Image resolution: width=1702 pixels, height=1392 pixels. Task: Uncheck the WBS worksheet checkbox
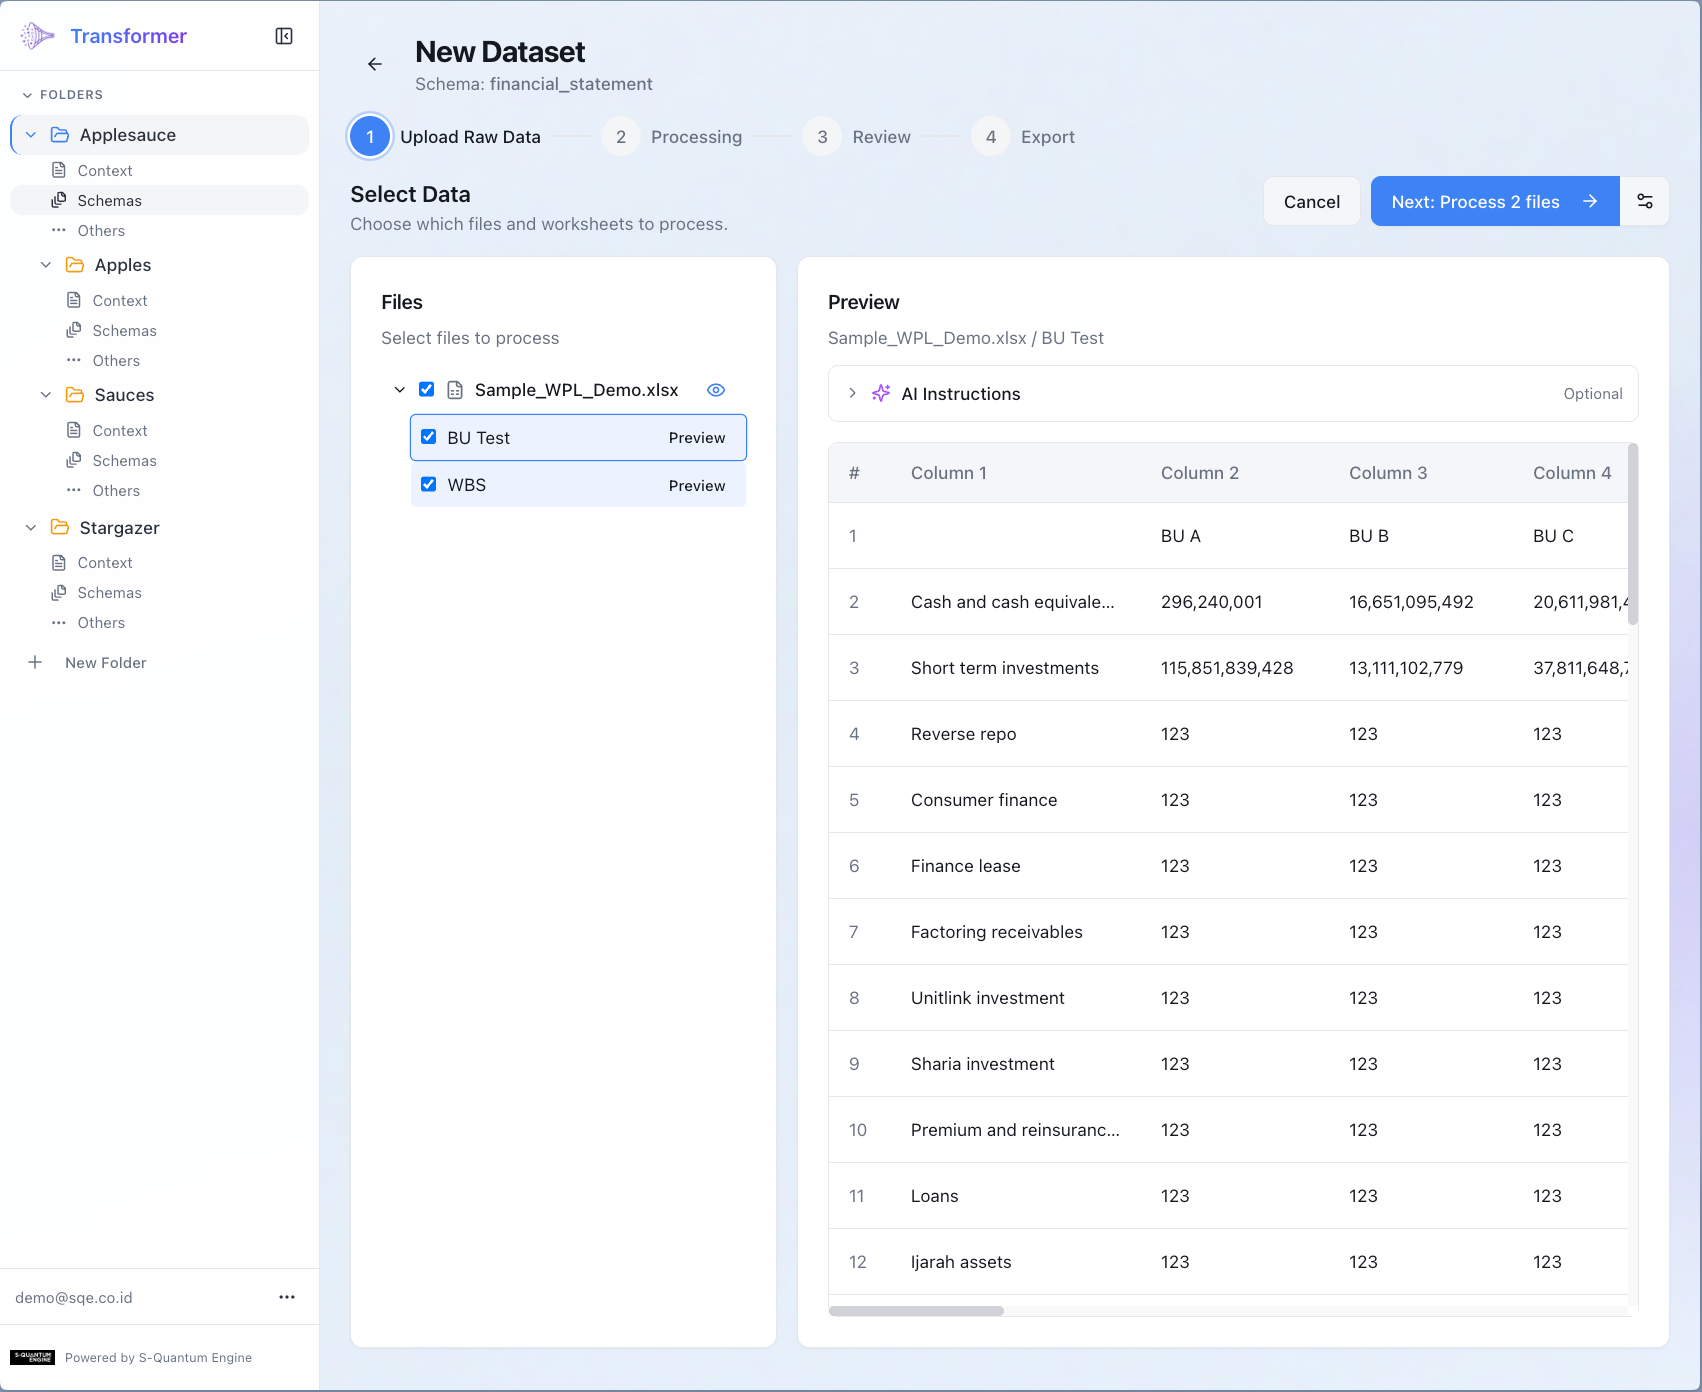tap(429, 484)
